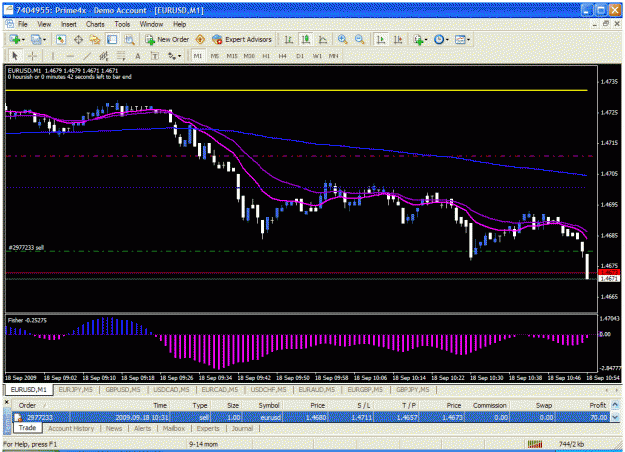Open the Profiles dropdown
Screen dimensions: 625x452
click(38, 39)
